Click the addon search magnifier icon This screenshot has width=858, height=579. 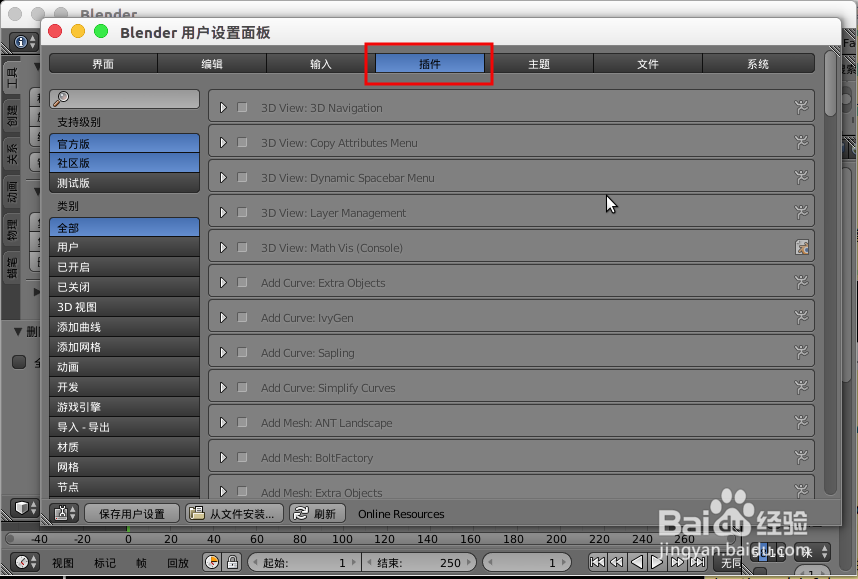pos(61,99)
